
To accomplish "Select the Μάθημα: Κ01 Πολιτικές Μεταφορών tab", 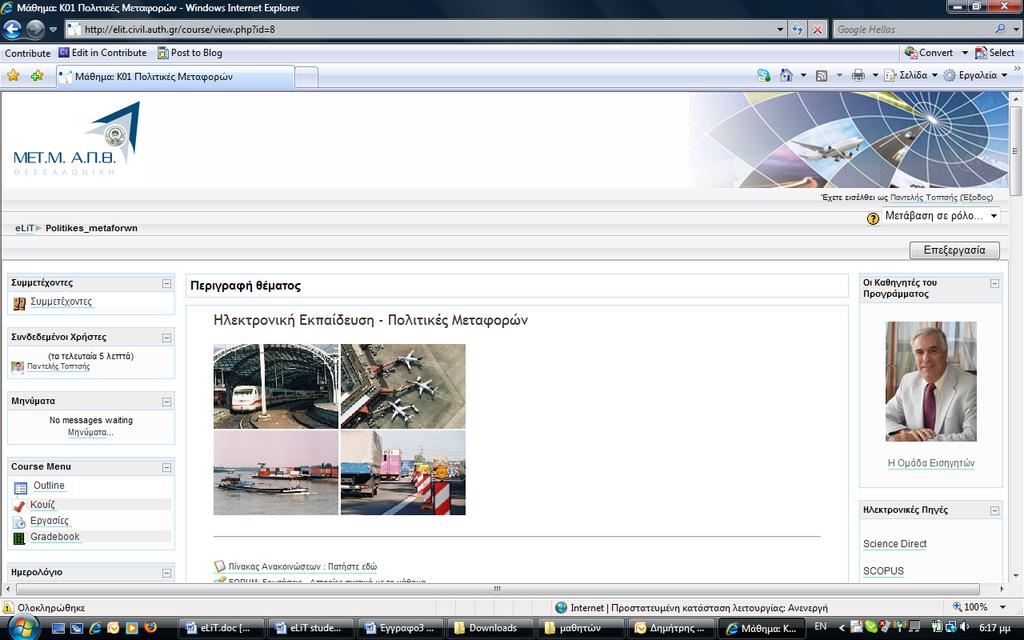I will click(x=175, y=76).
